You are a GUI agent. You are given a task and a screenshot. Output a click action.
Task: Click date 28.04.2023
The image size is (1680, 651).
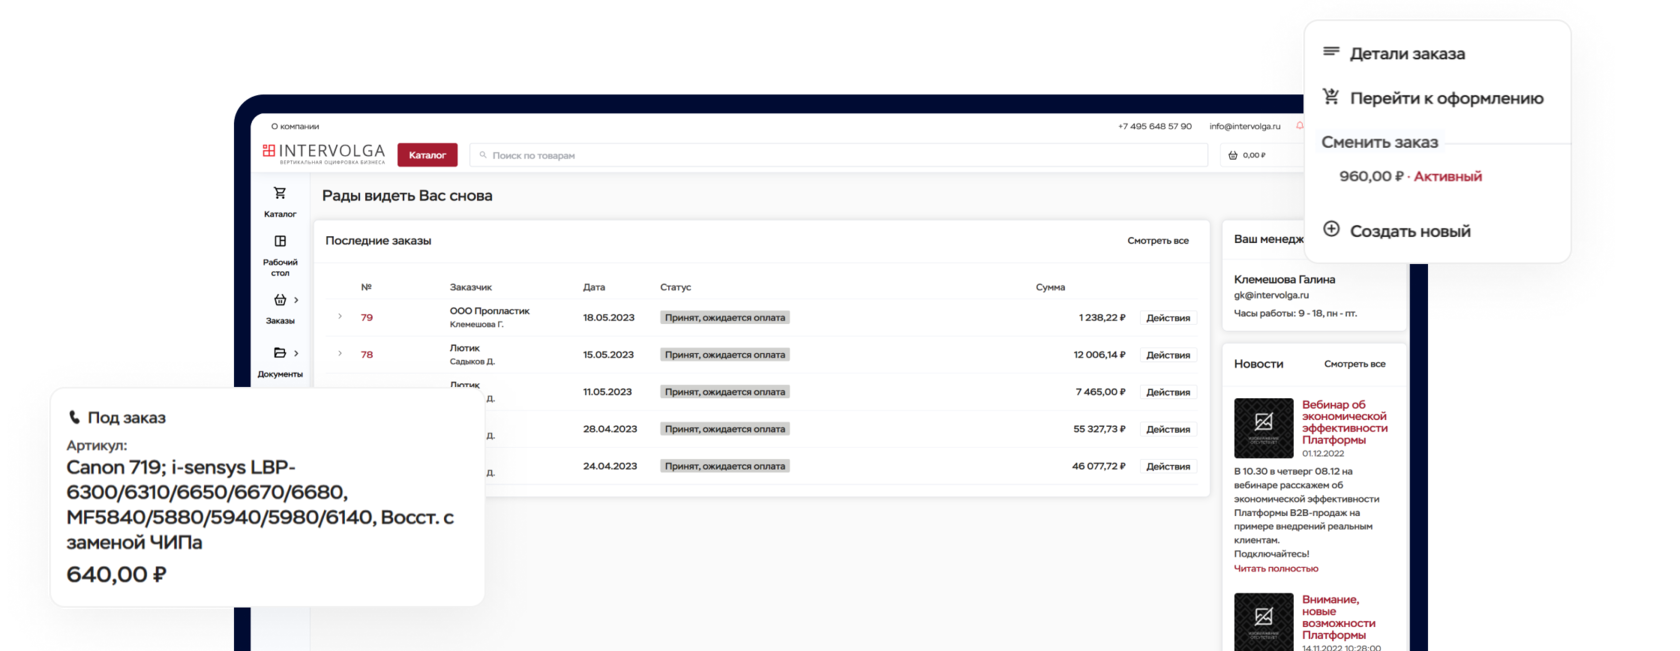(x=610, y=428)
